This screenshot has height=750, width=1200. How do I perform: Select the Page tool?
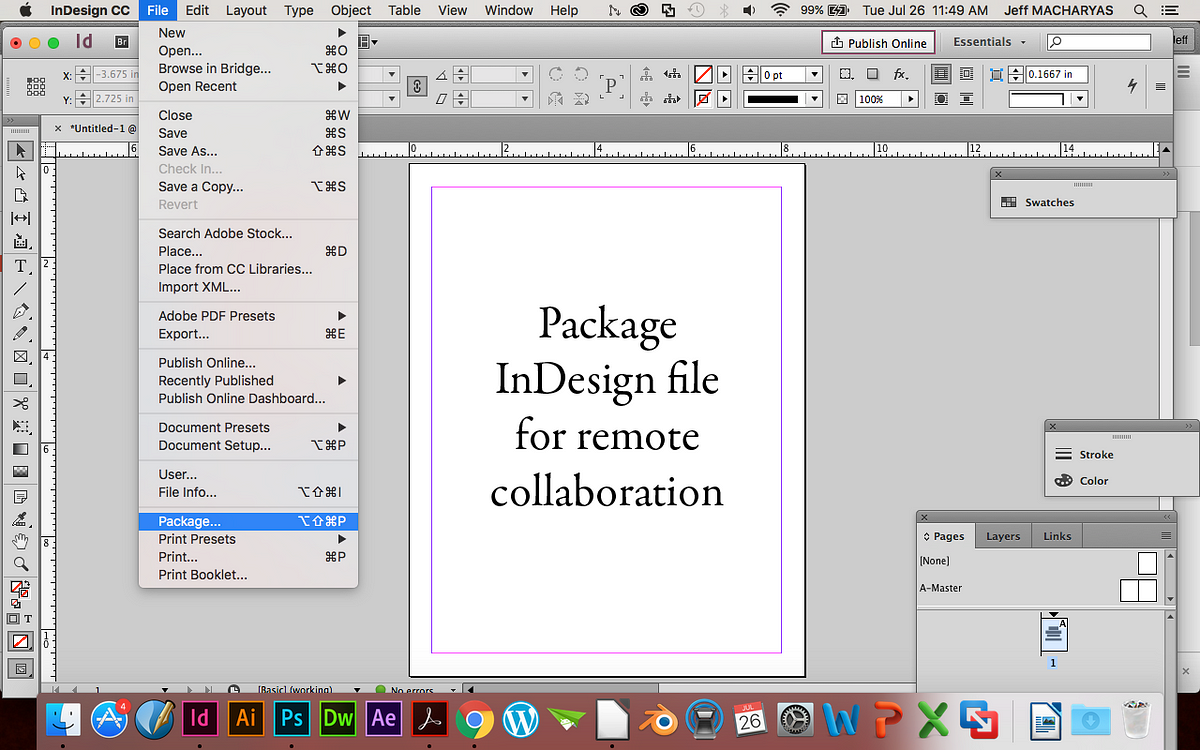click(x=20, y=195)
